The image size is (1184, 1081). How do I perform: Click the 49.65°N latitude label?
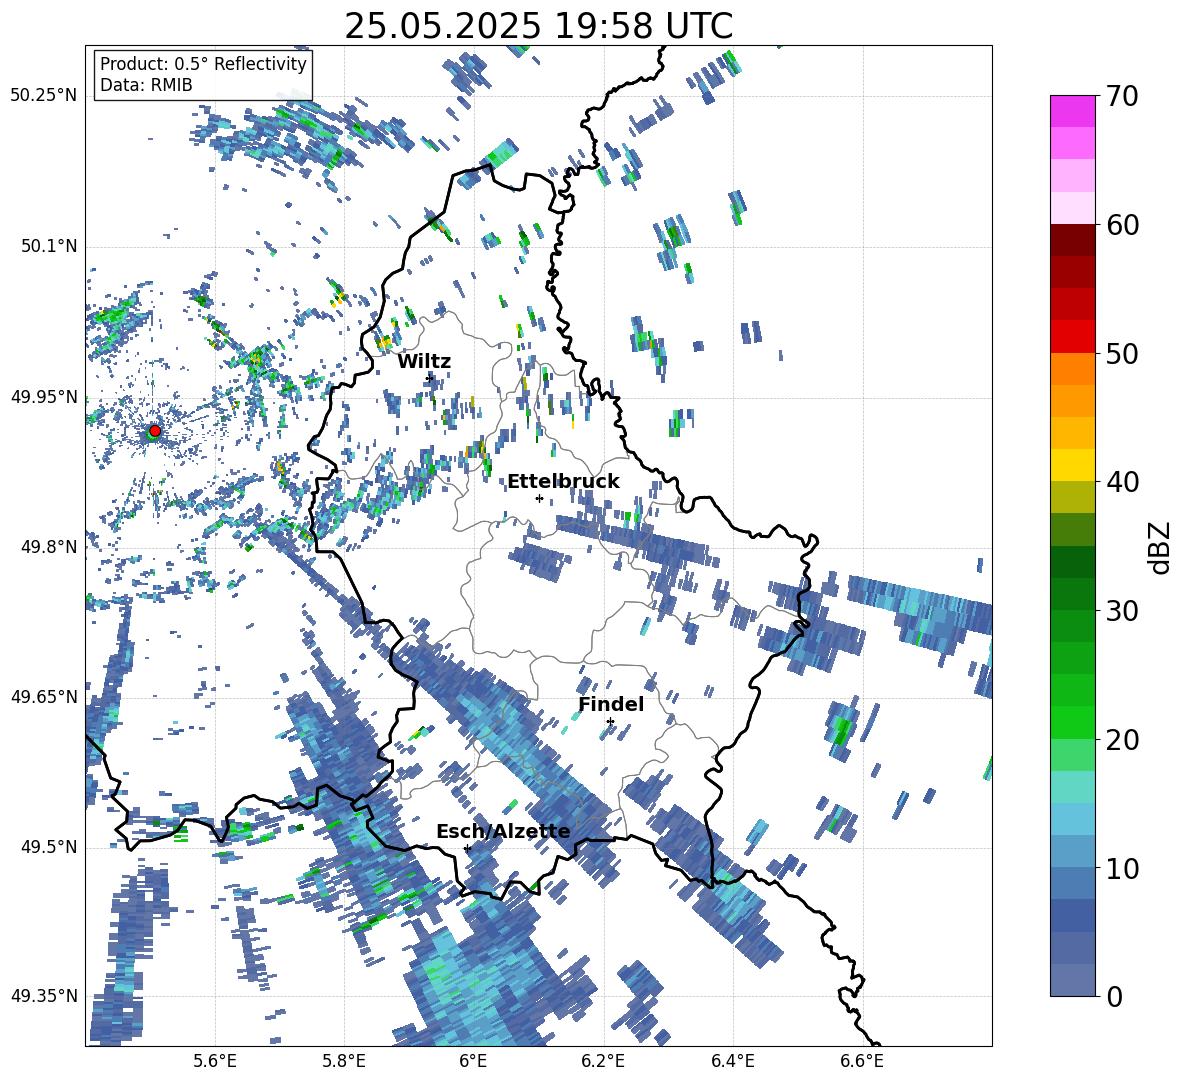point(44,697)
